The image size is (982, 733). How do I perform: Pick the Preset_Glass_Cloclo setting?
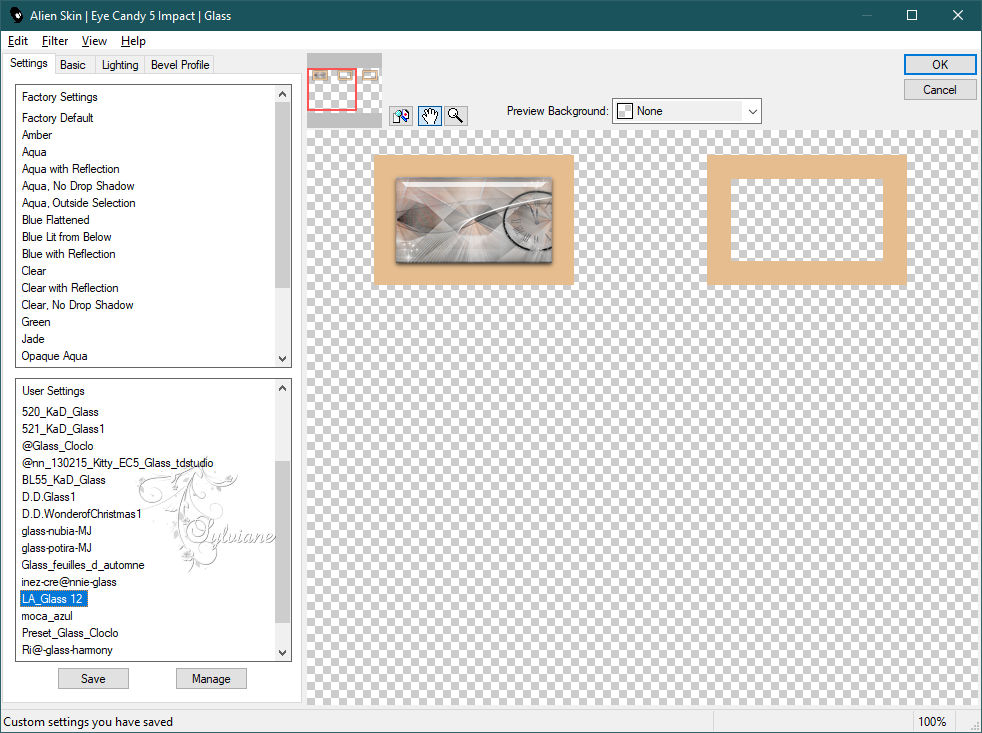point(70,633)
